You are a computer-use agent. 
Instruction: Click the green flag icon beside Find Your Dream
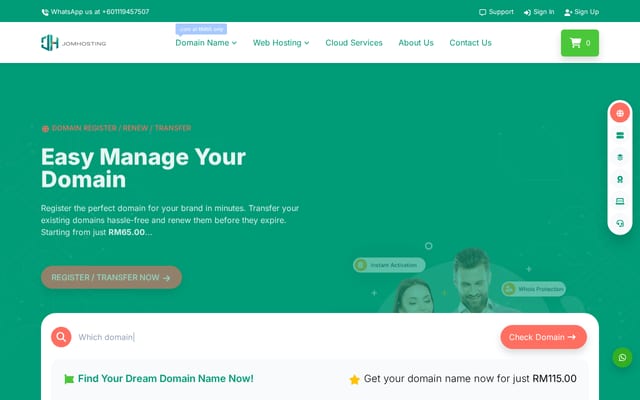pos(69,379)
